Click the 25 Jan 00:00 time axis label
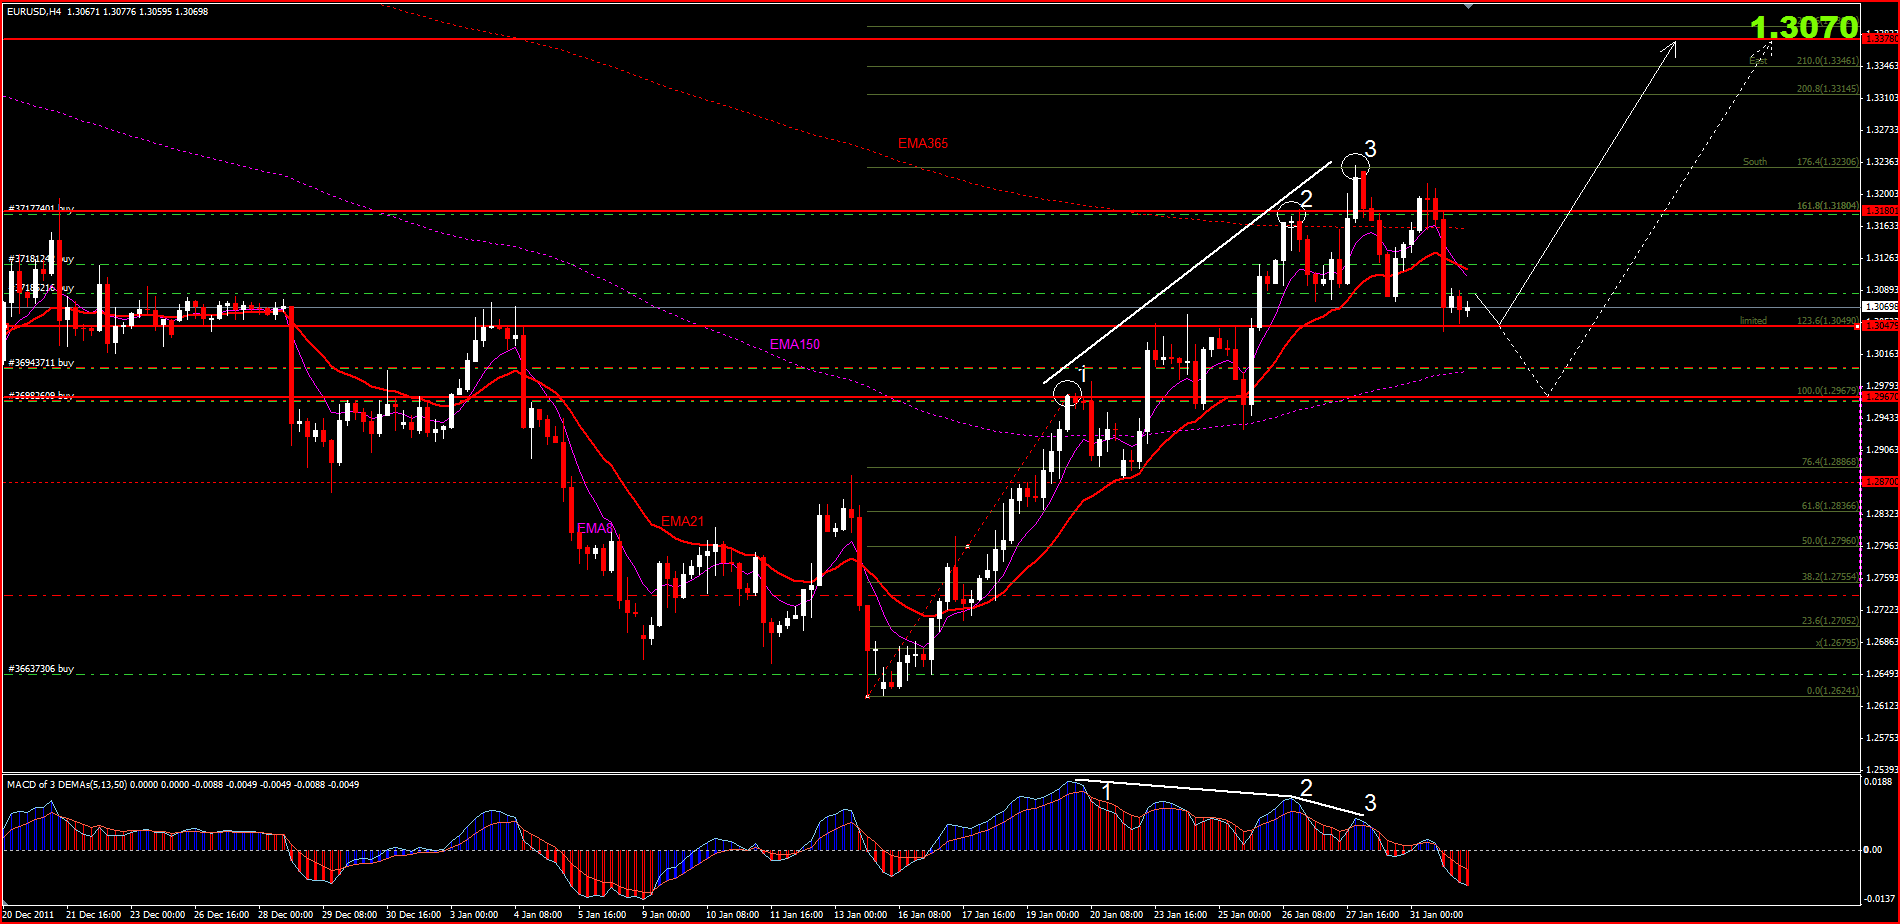The width and height of the screenshot is (1900, 924). (1246, 914)
